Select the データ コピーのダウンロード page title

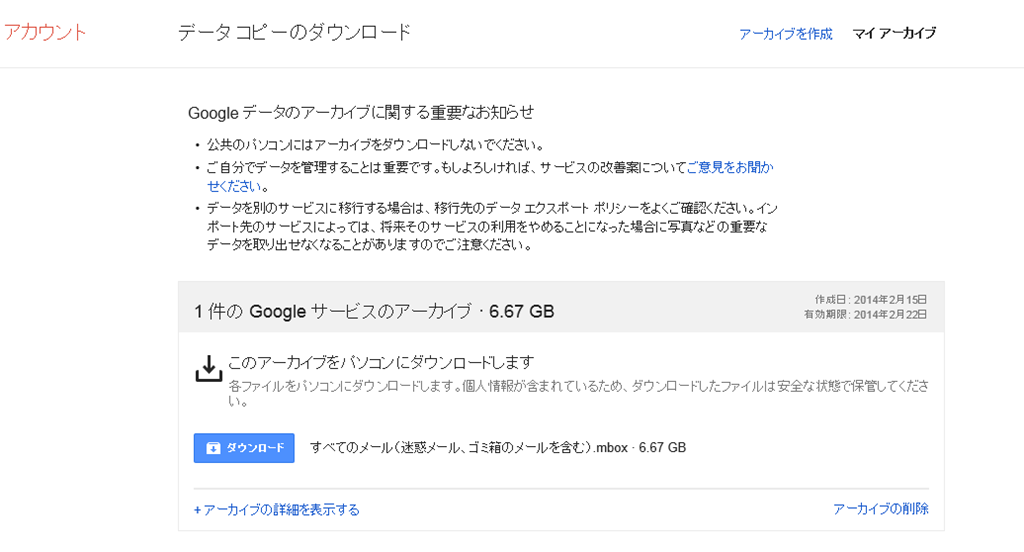(x=295, y=33)
